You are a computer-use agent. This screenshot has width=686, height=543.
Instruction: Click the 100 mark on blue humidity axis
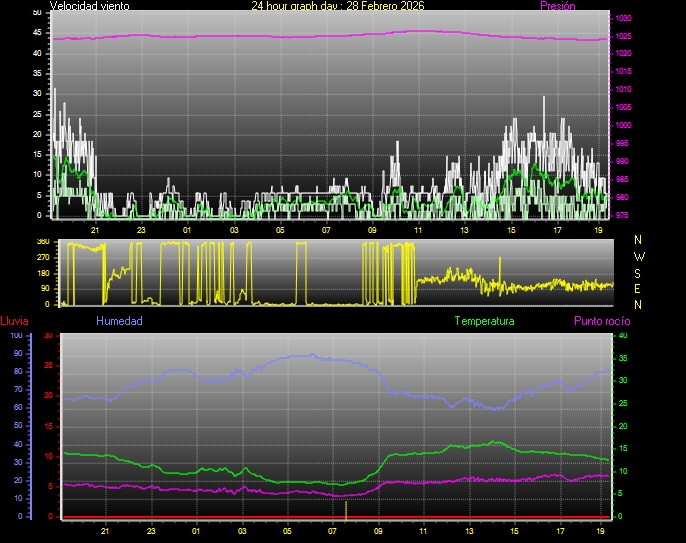click(x=16, y=336)
